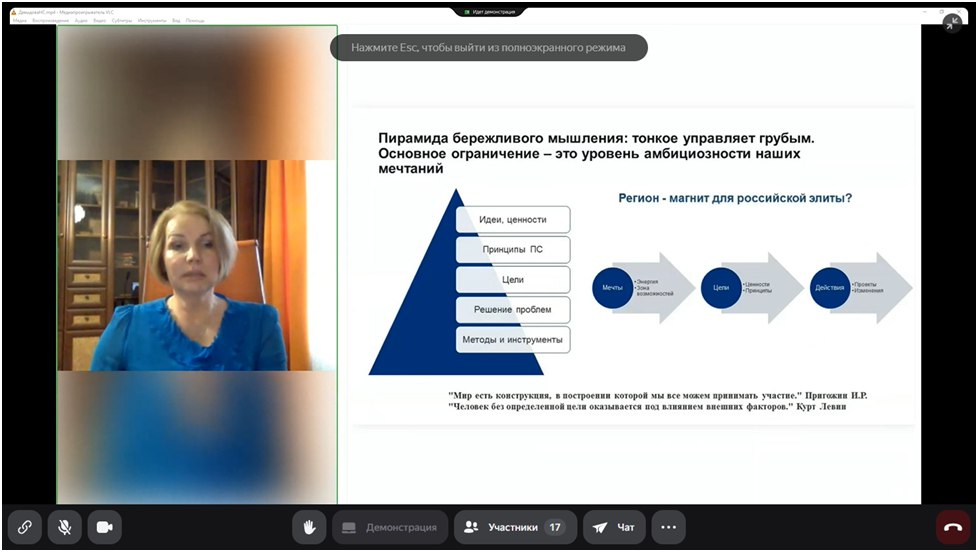Open the Чат panel
The width and height of the screenshot is (978, 552).
pos(614,527)
